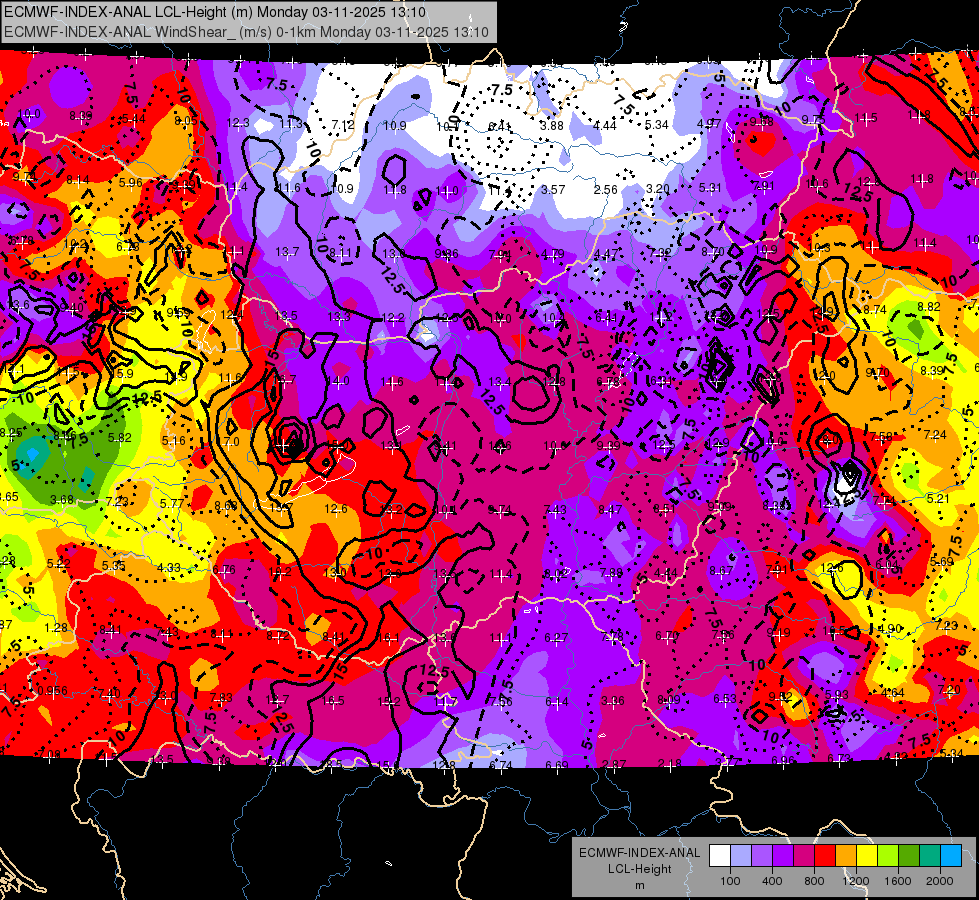Viewport: 979px width, 900px height.
Task: Click the '1200' legend tick label
Action: [x=855, y=881]
